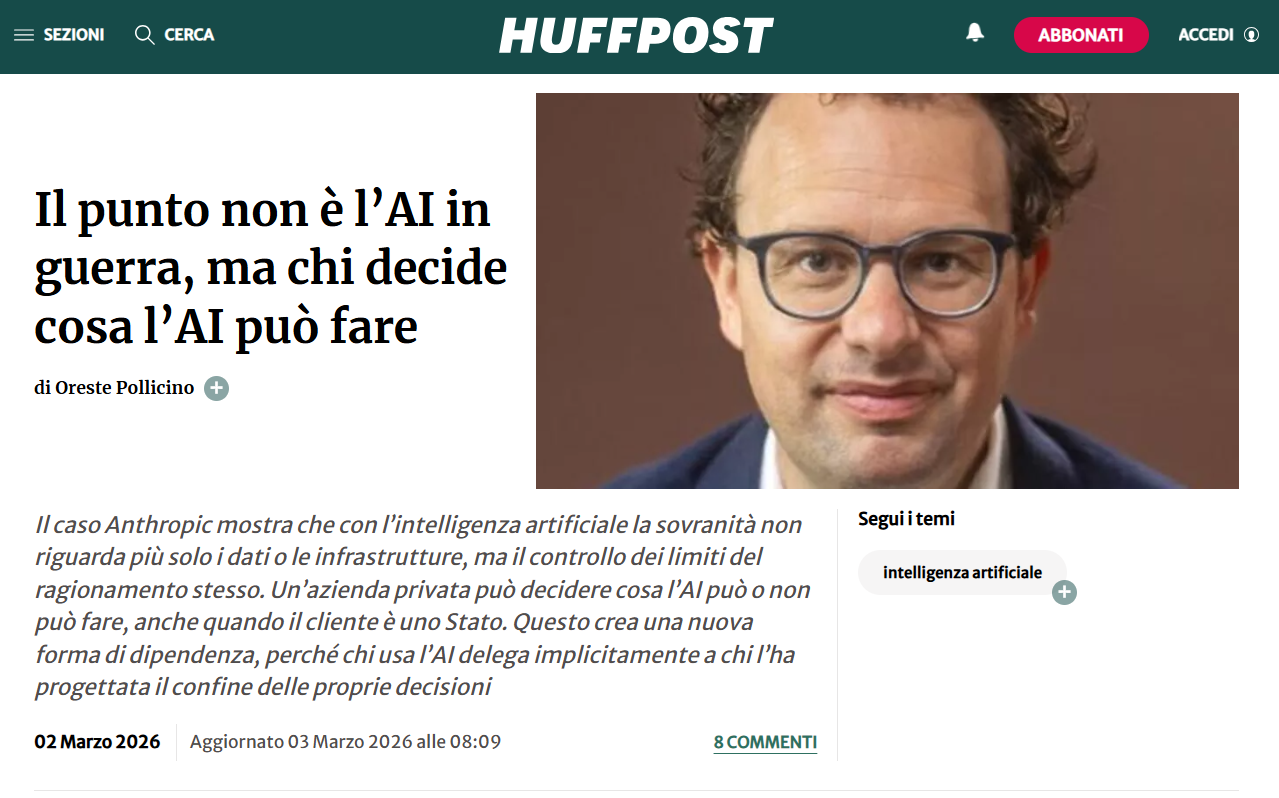Click the italic article summary paragraph
The image size is (1279, 798).
(422, 606)
